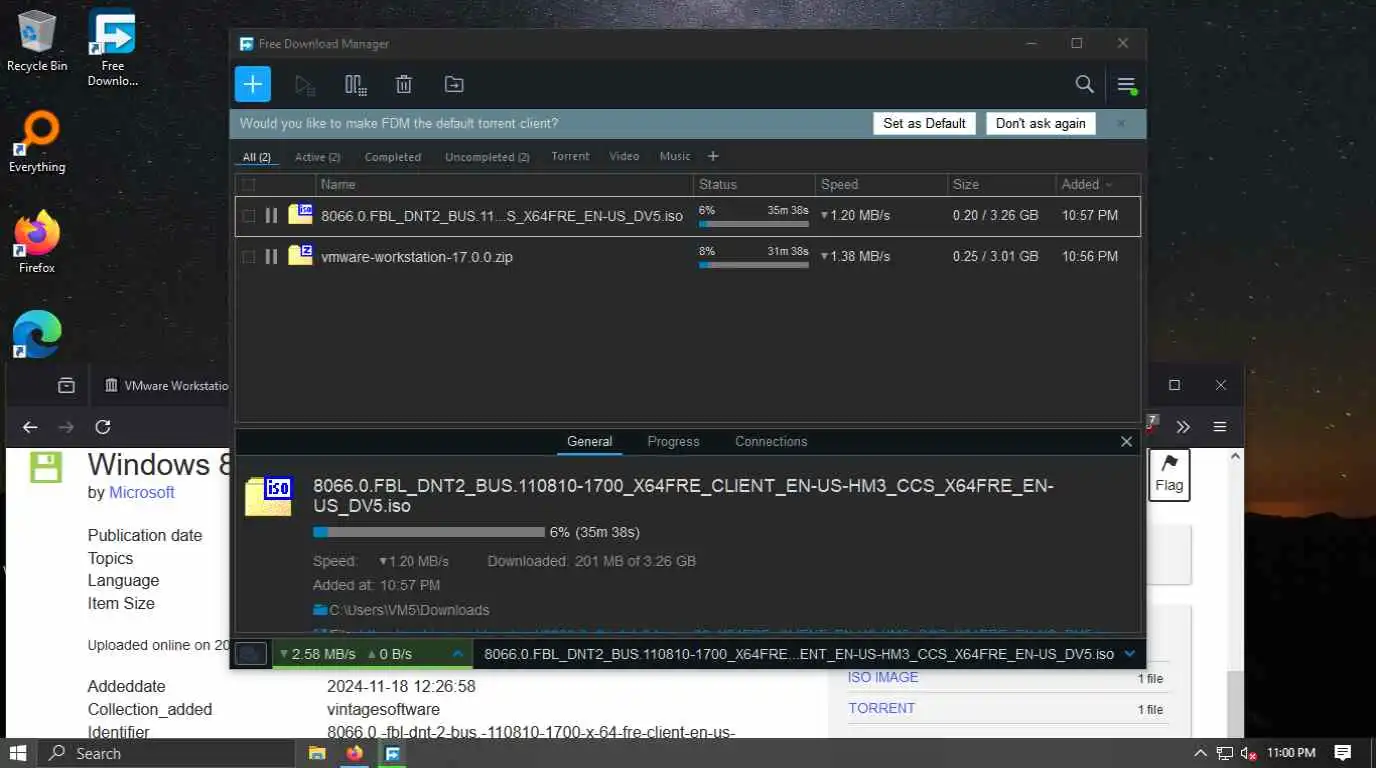Screen dimensions: 1376x768
Task: Pause the 8066.0 ISO download
Action: [x=271, y=216]
